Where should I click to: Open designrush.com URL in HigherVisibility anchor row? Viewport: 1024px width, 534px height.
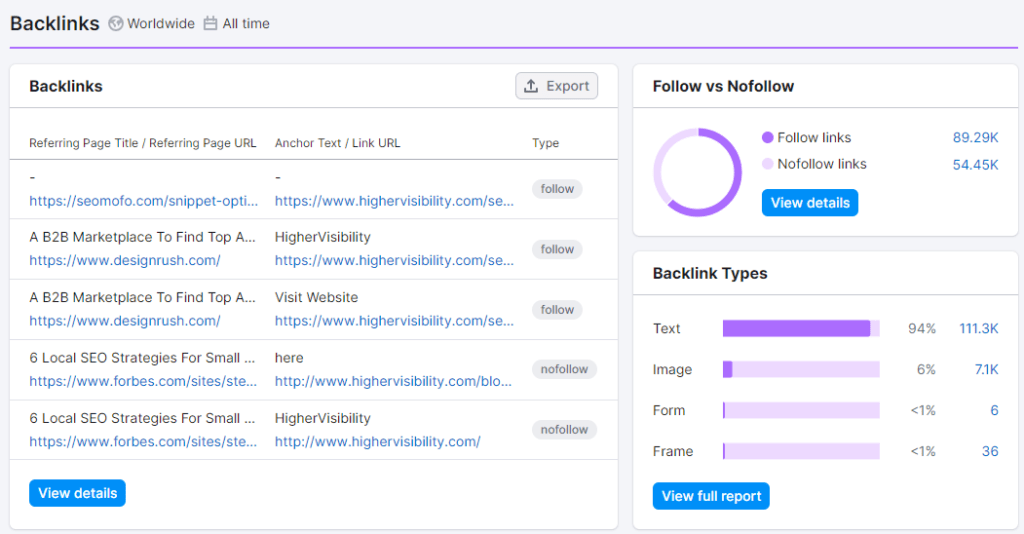(x=125, y=260)
